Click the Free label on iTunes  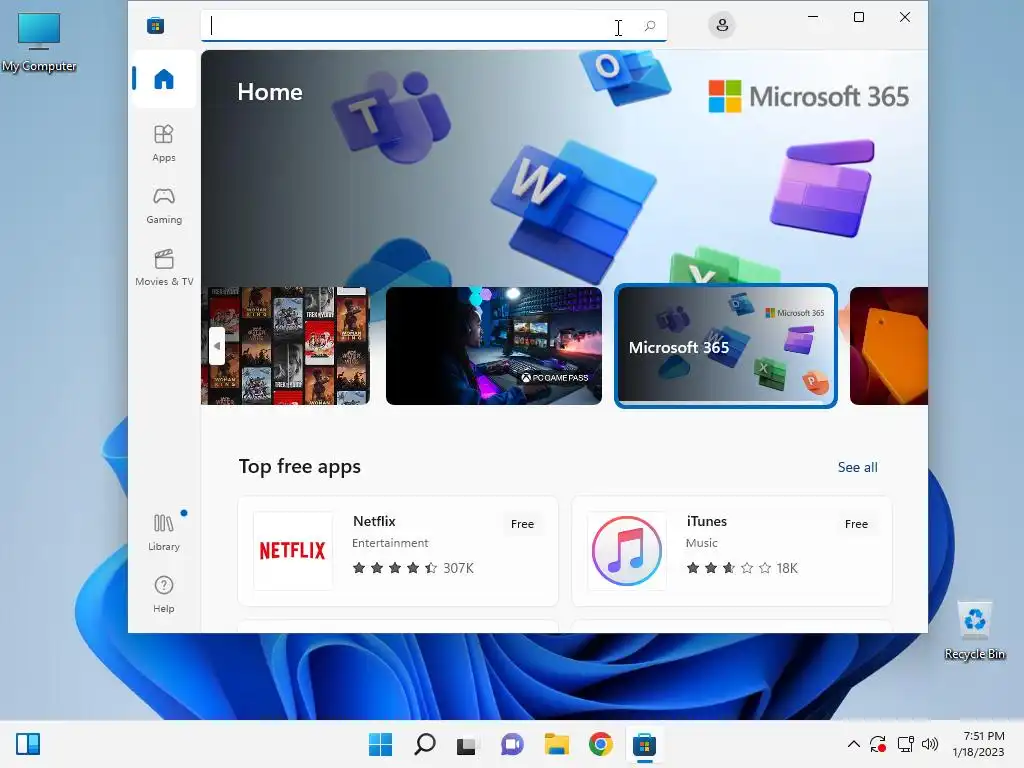point(856,524)
